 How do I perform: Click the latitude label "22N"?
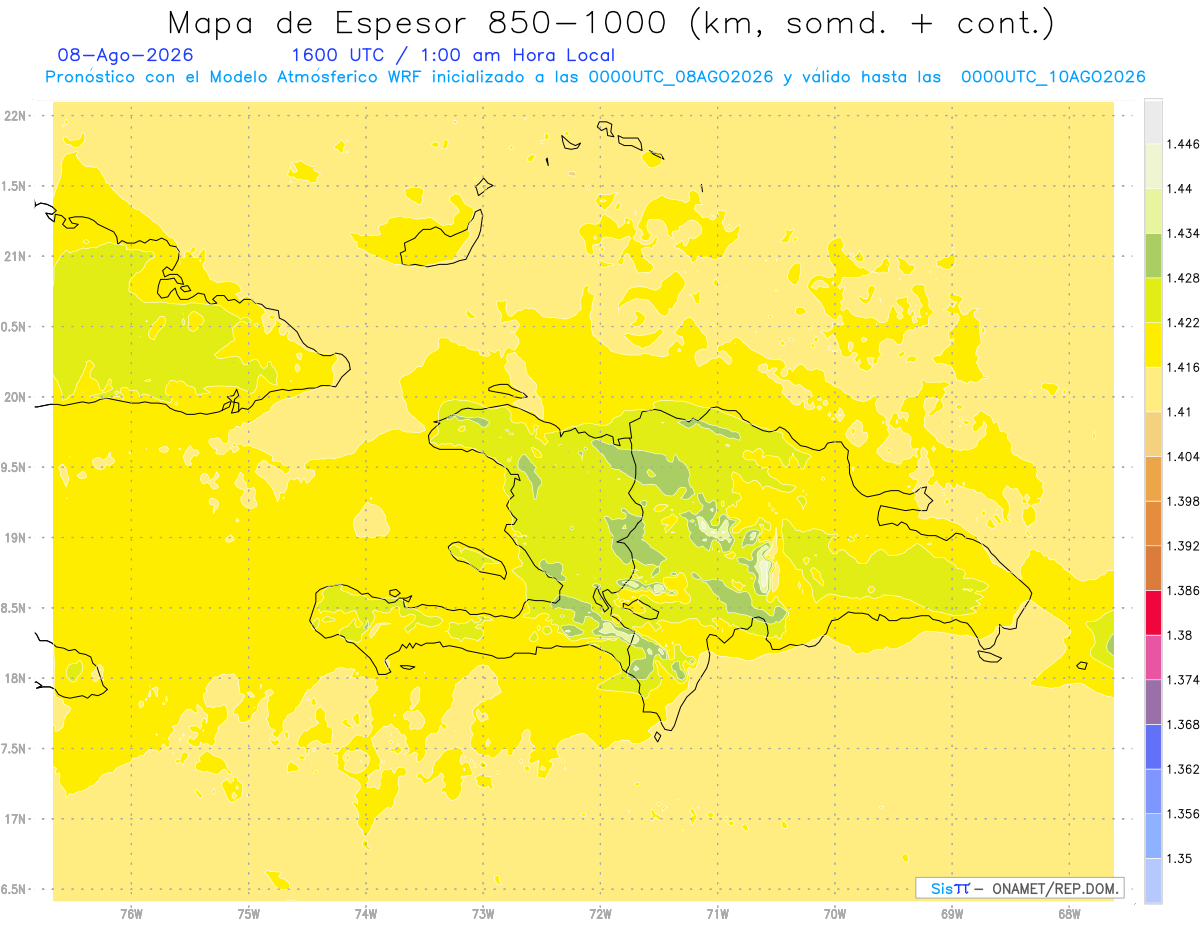(x=15, y=116)
